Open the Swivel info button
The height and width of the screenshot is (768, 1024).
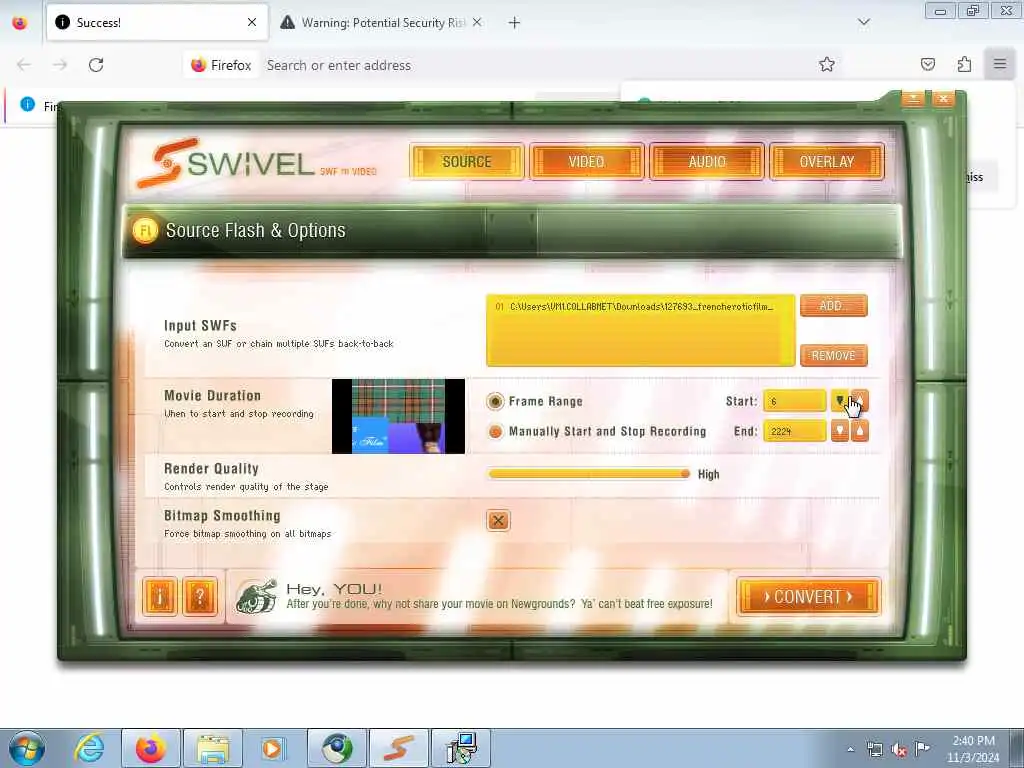pos(160,596)
